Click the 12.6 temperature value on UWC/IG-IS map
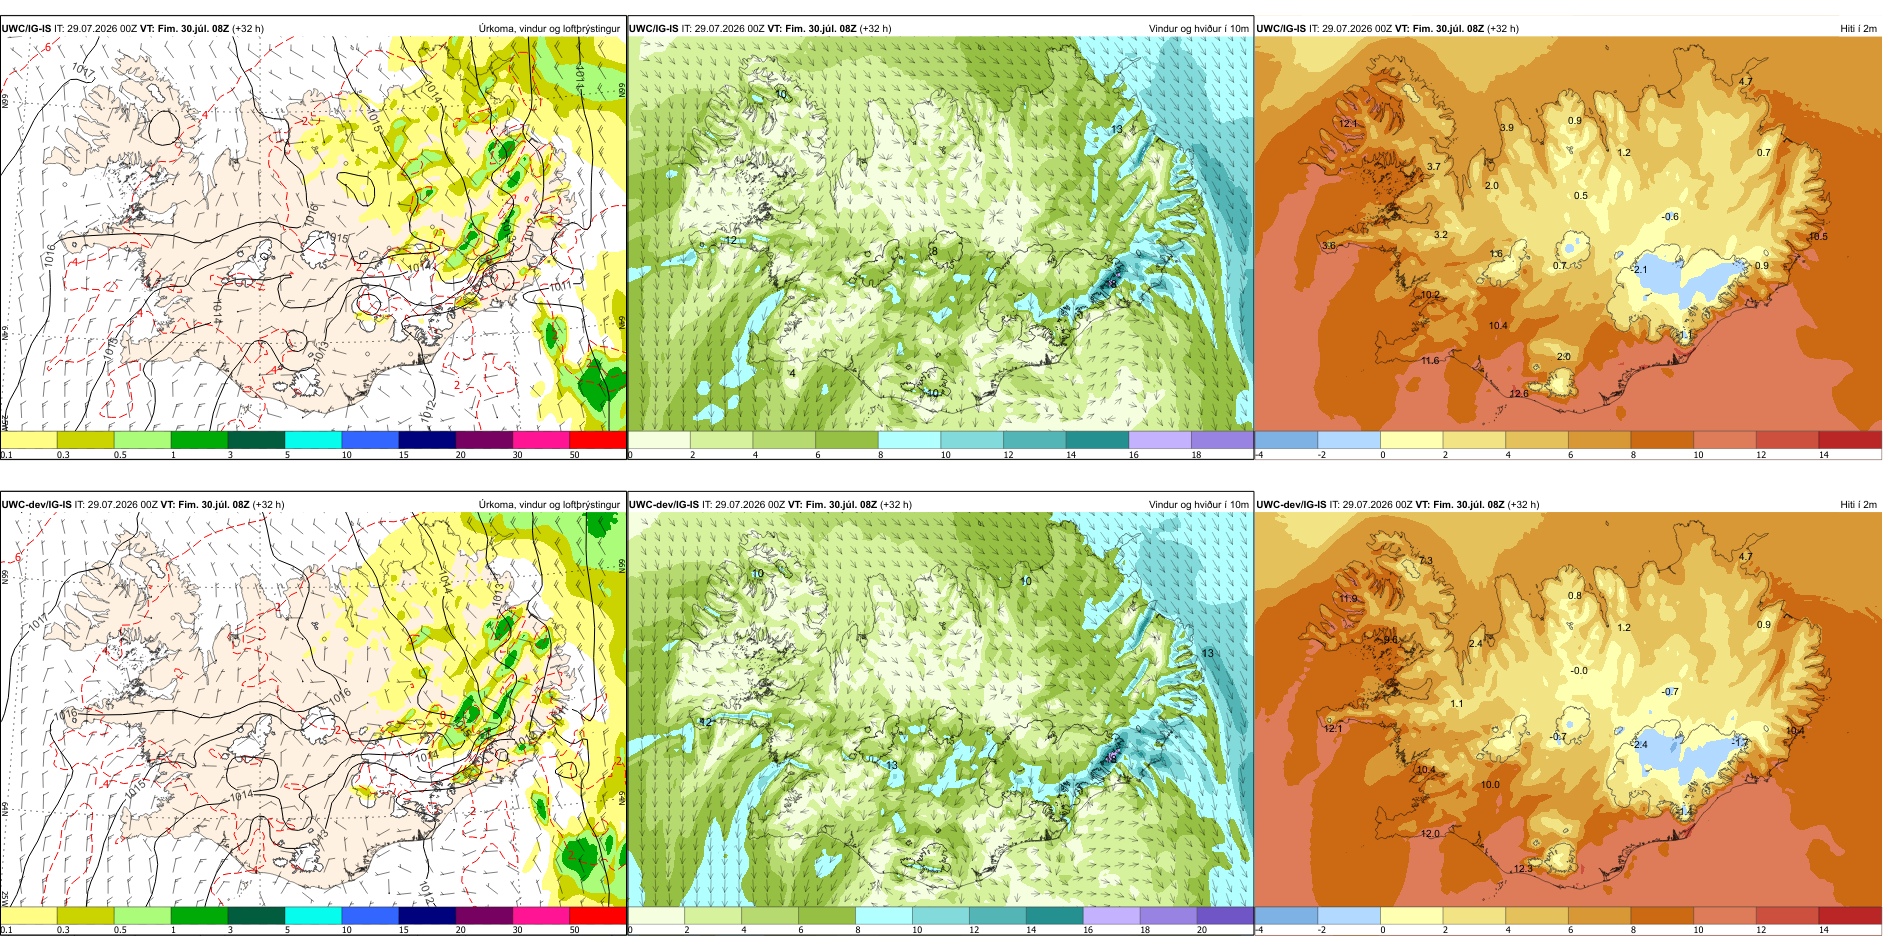 pos(1518,394)
